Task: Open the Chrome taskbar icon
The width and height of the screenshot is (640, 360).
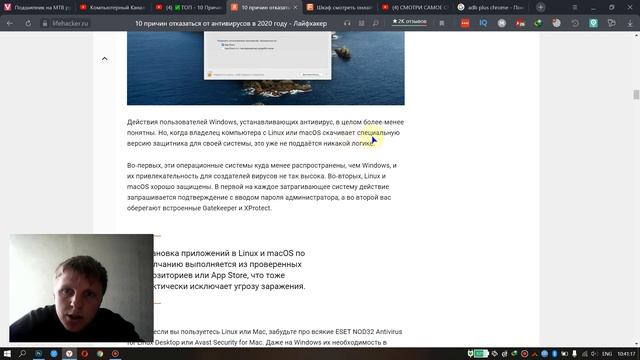Action: point(100,353)
